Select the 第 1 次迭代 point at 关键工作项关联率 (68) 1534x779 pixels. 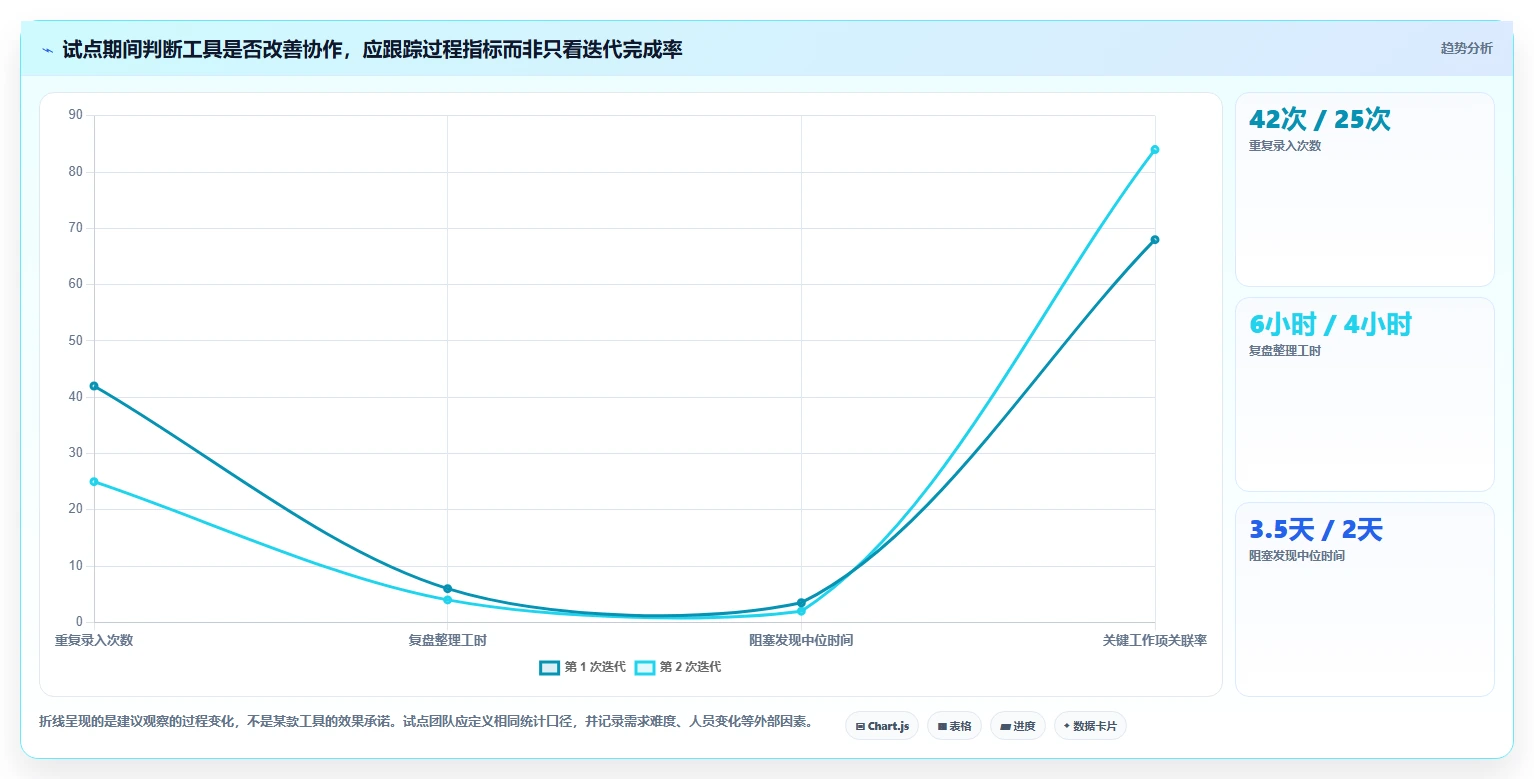coord(1154,240)
